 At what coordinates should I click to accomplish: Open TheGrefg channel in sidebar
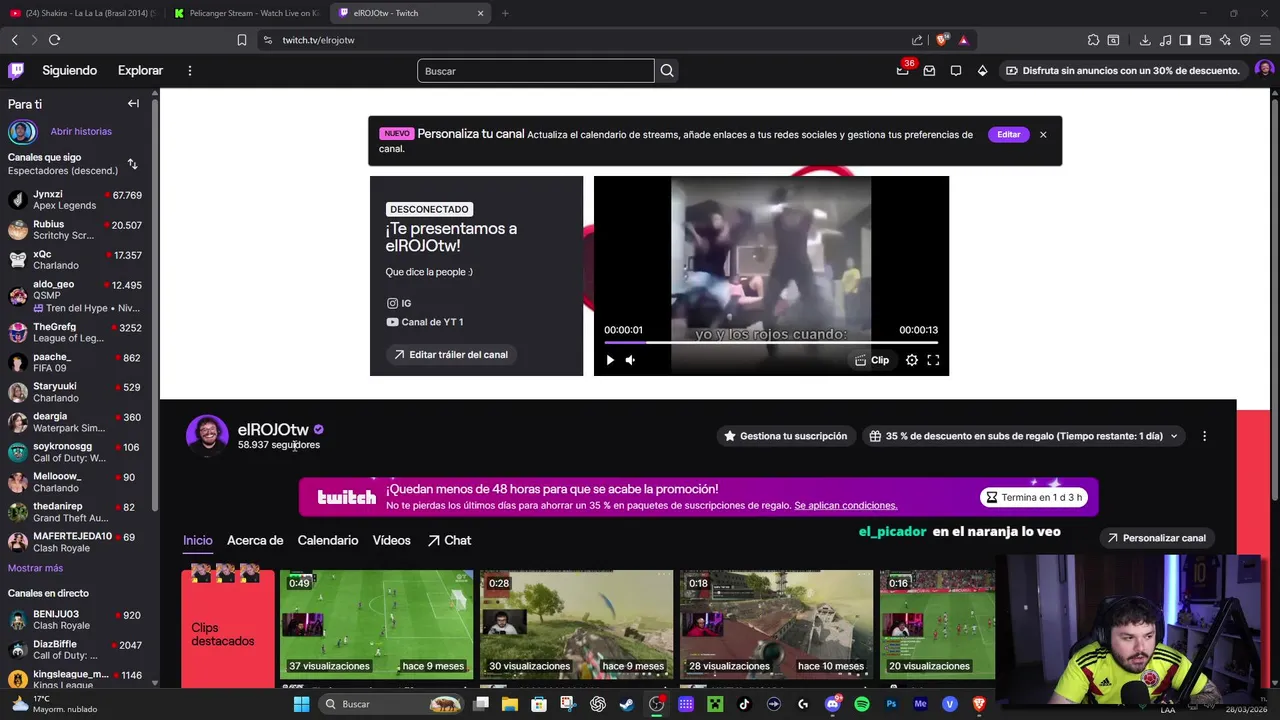point(76,332)
